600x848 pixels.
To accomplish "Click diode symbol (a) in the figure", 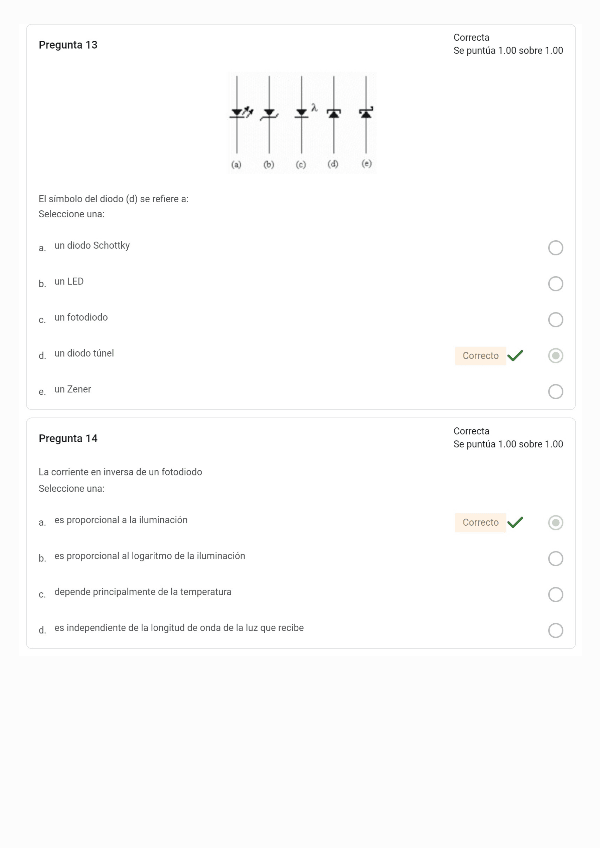I will [237, 113].
